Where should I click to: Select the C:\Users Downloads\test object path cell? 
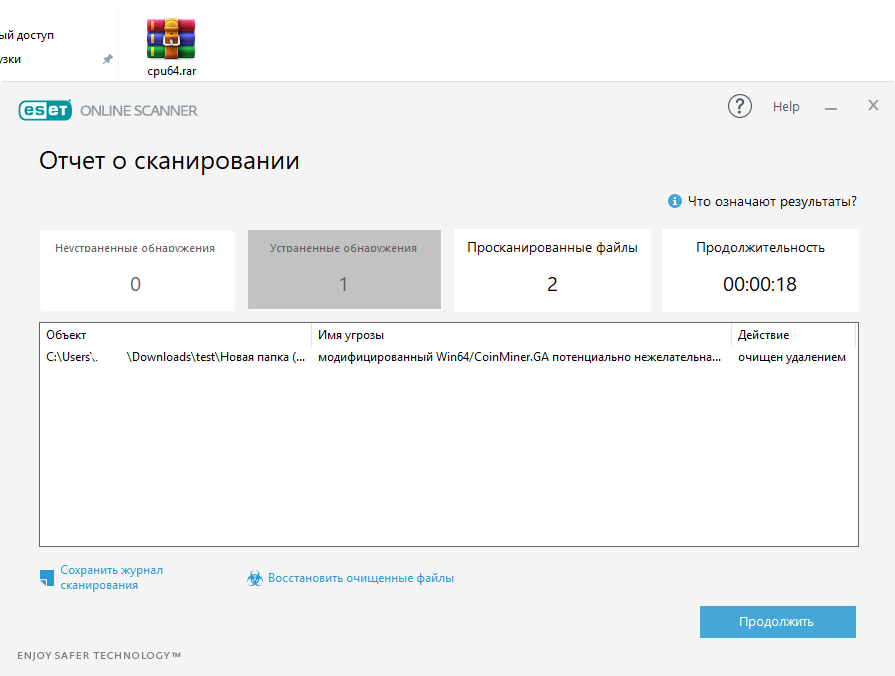pyautogui.click(x=176, y=357)
